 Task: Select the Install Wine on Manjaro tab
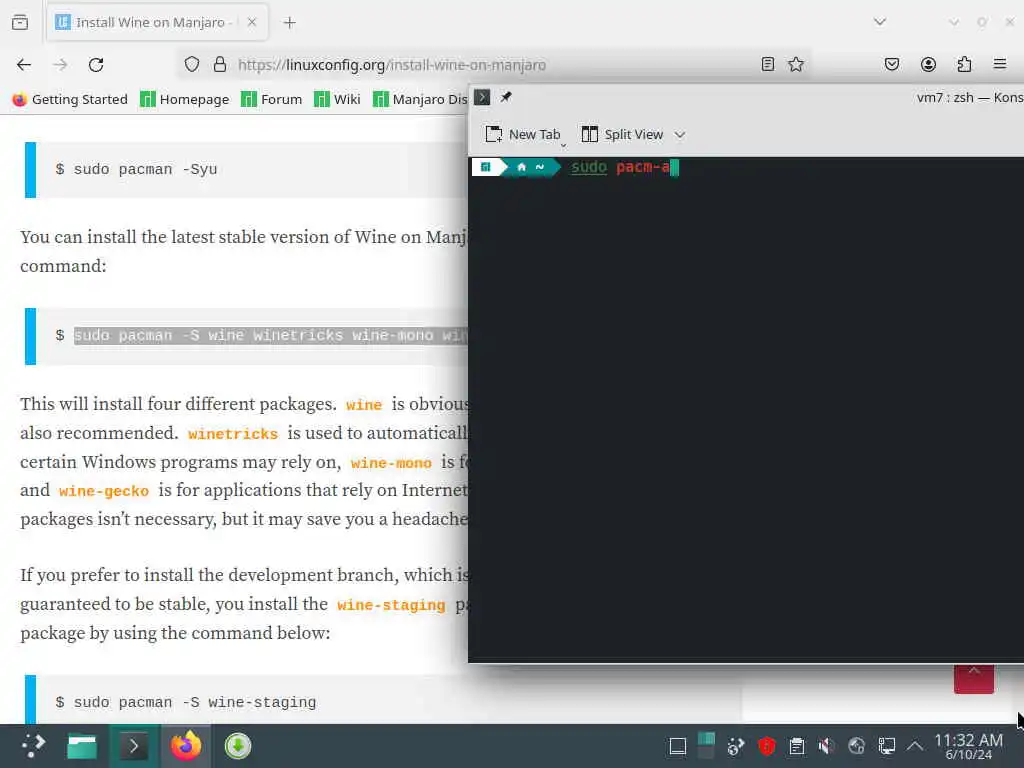click(157, 22)
